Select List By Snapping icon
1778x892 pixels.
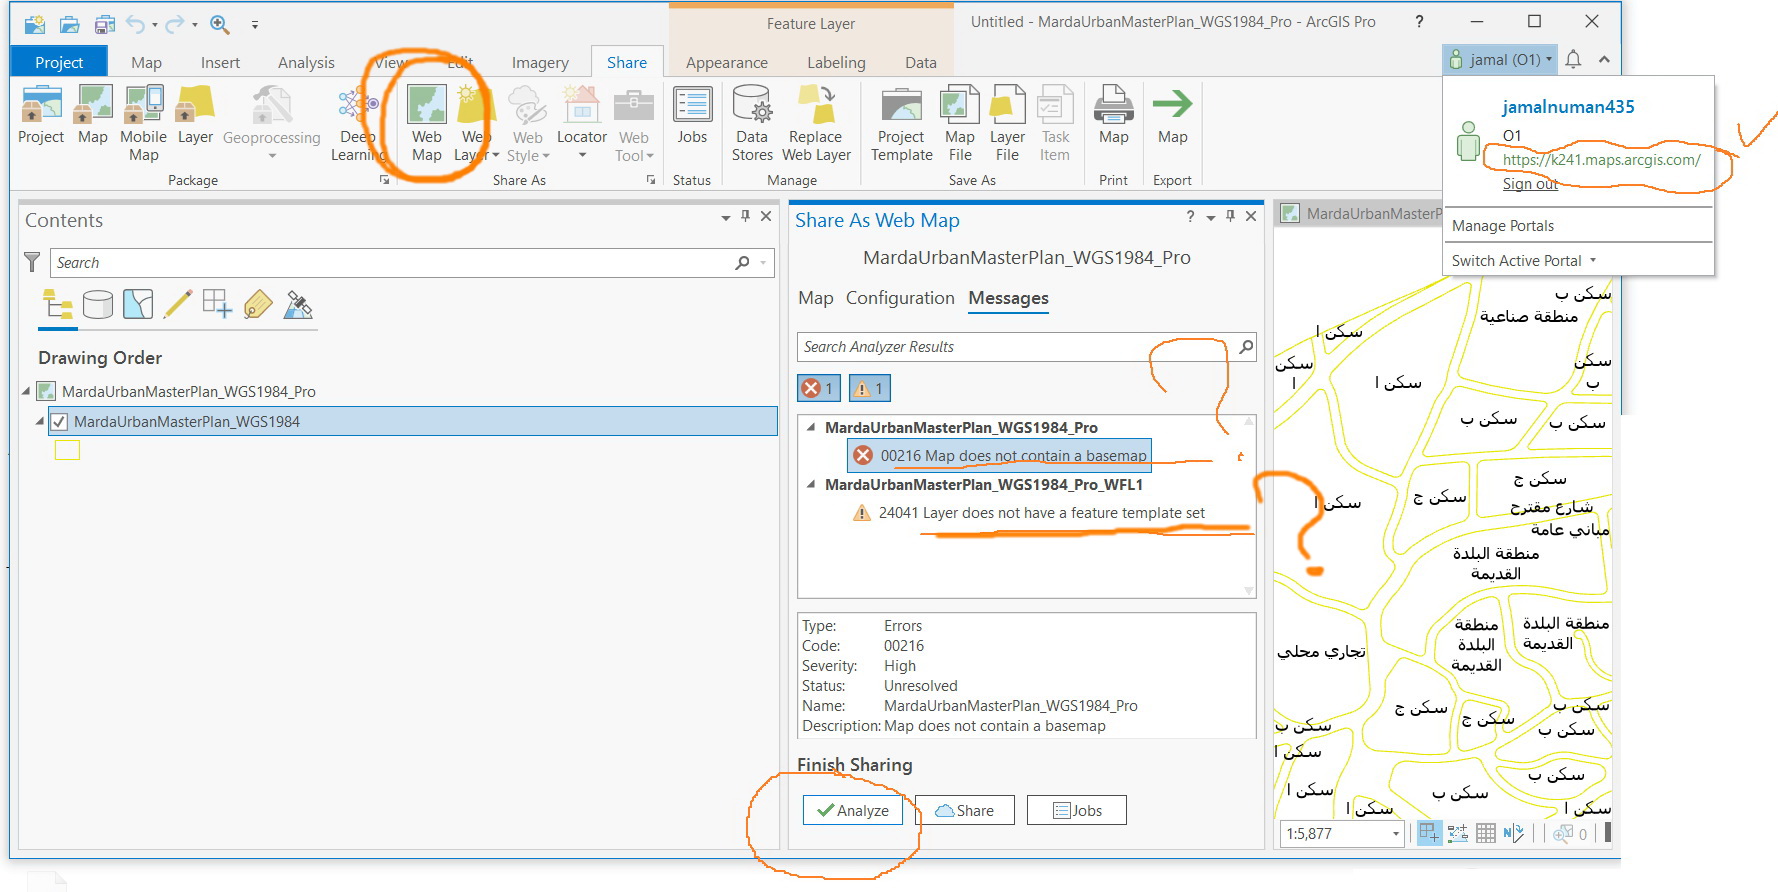218,304
